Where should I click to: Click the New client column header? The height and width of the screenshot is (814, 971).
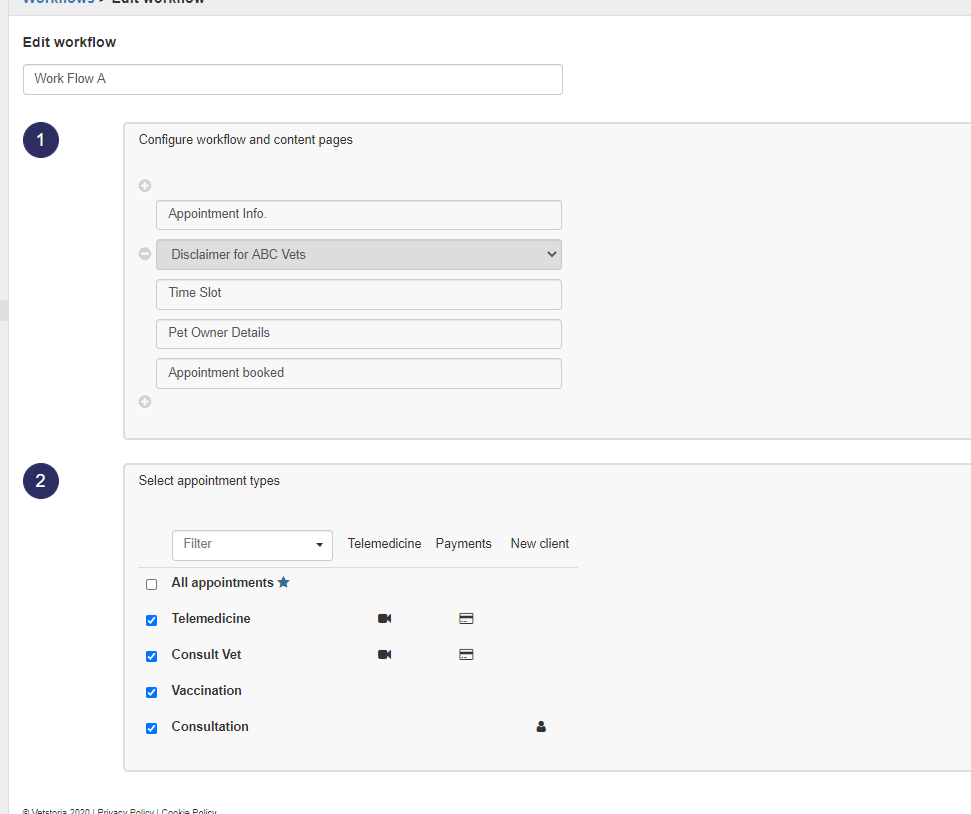539,543
